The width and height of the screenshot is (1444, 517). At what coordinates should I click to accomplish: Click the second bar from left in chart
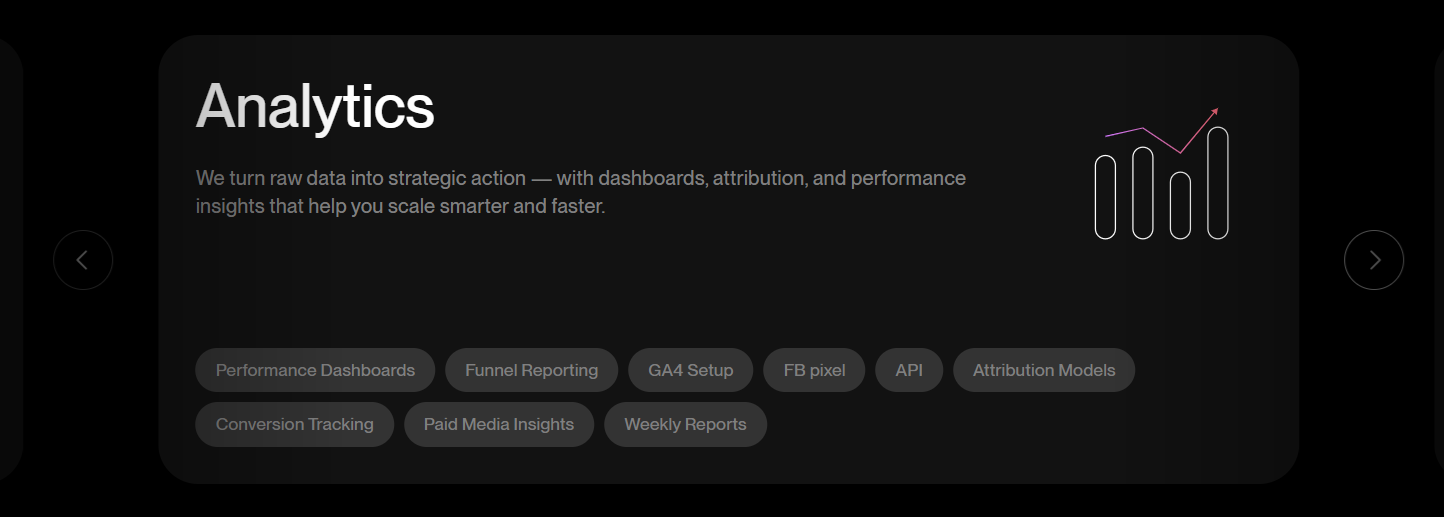point(1143,193)
